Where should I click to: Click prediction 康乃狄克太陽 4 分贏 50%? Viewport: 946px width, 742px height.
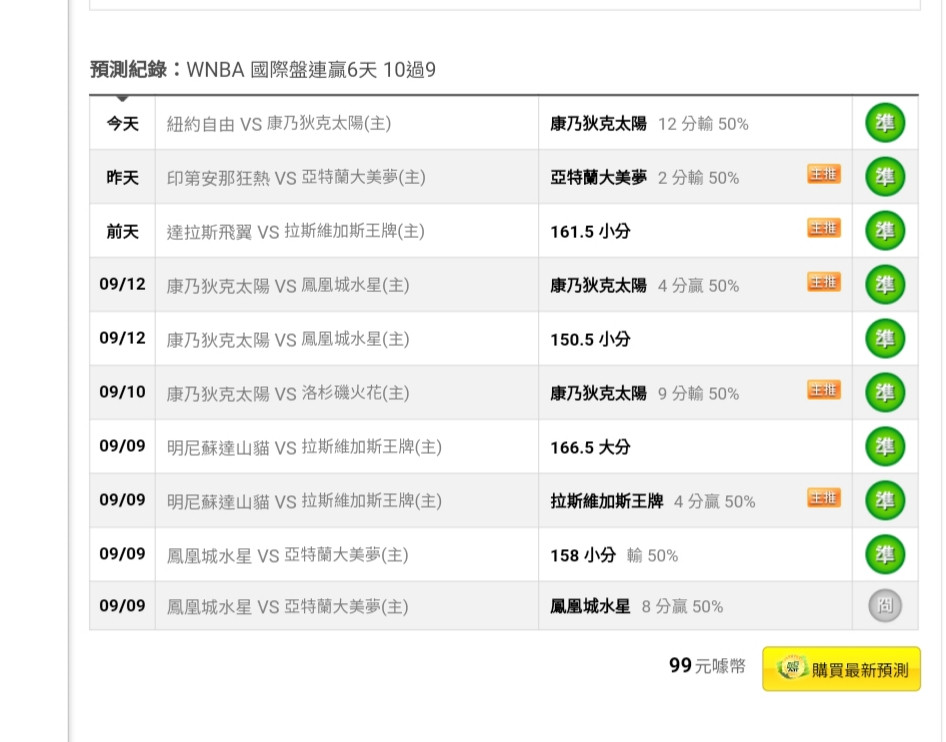tap(644, 285)
